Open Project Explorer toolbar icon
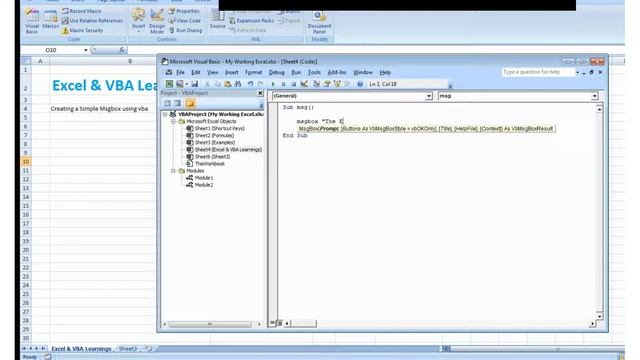 [x=316, y=84]
